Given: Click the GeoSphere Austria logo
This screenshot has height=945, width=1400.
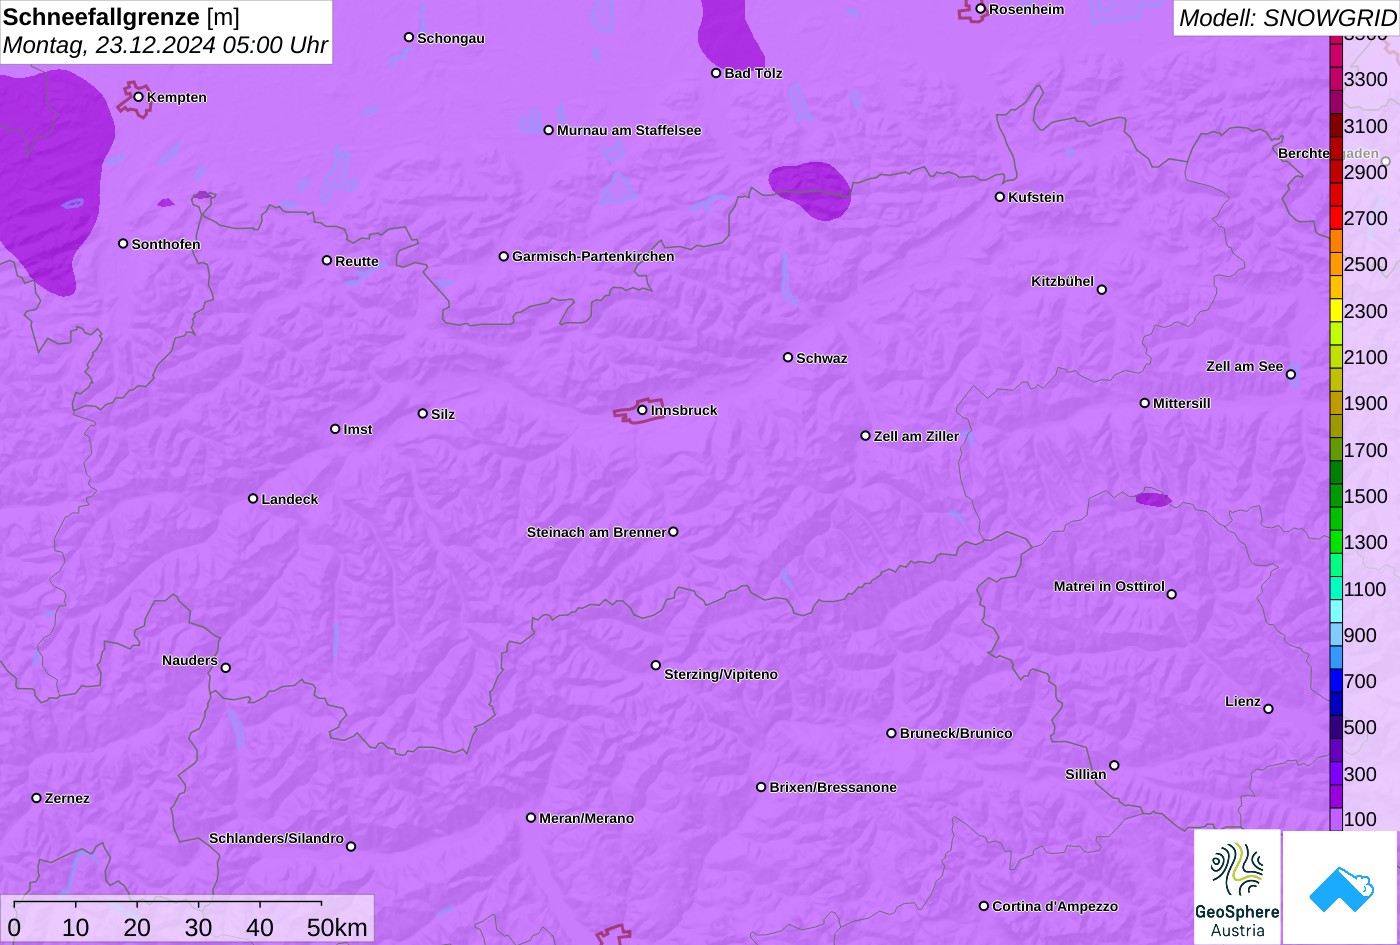Looking at the screenshot, I should [1237, 887].
